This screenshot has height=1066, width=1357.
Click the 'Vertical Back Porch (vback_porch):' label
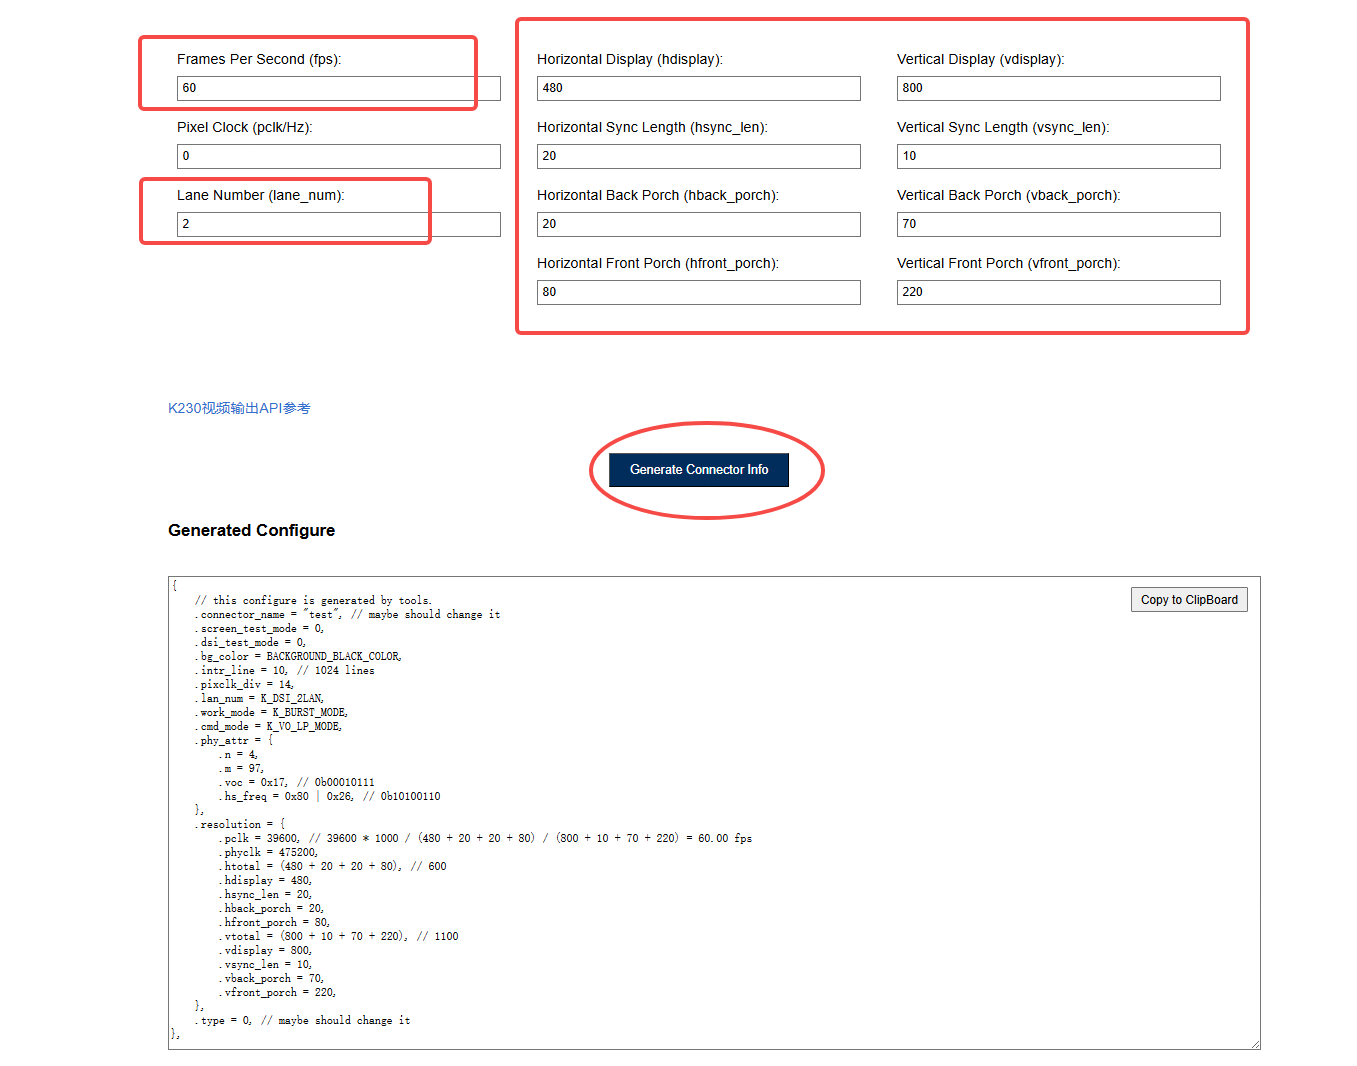(1009, 195)
